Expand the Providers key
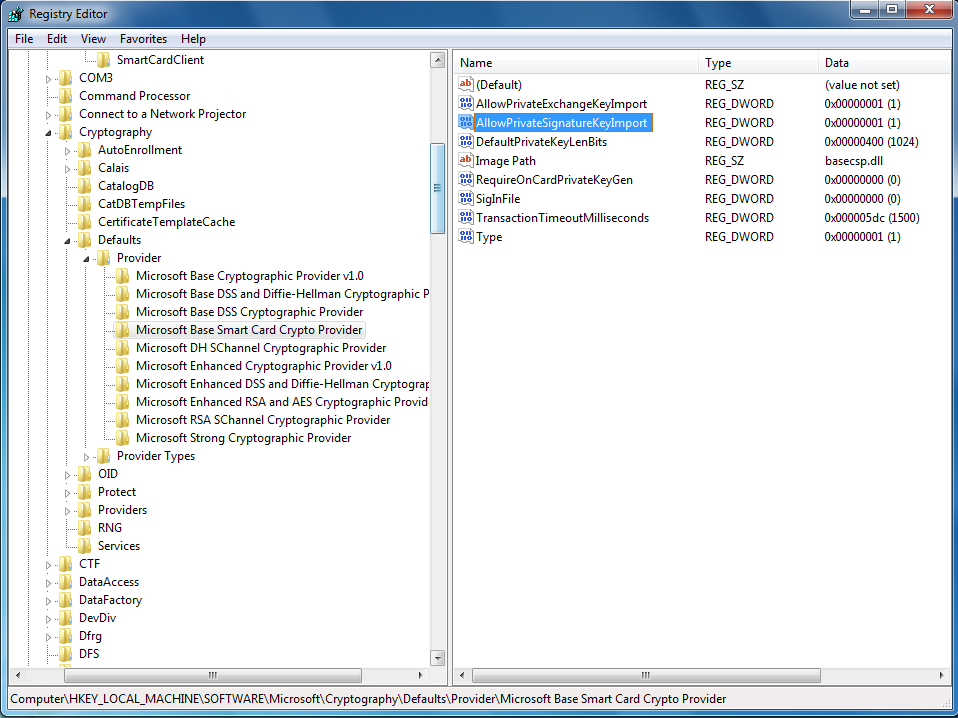Screen dimensions: 958x718 tap(67, 511)
